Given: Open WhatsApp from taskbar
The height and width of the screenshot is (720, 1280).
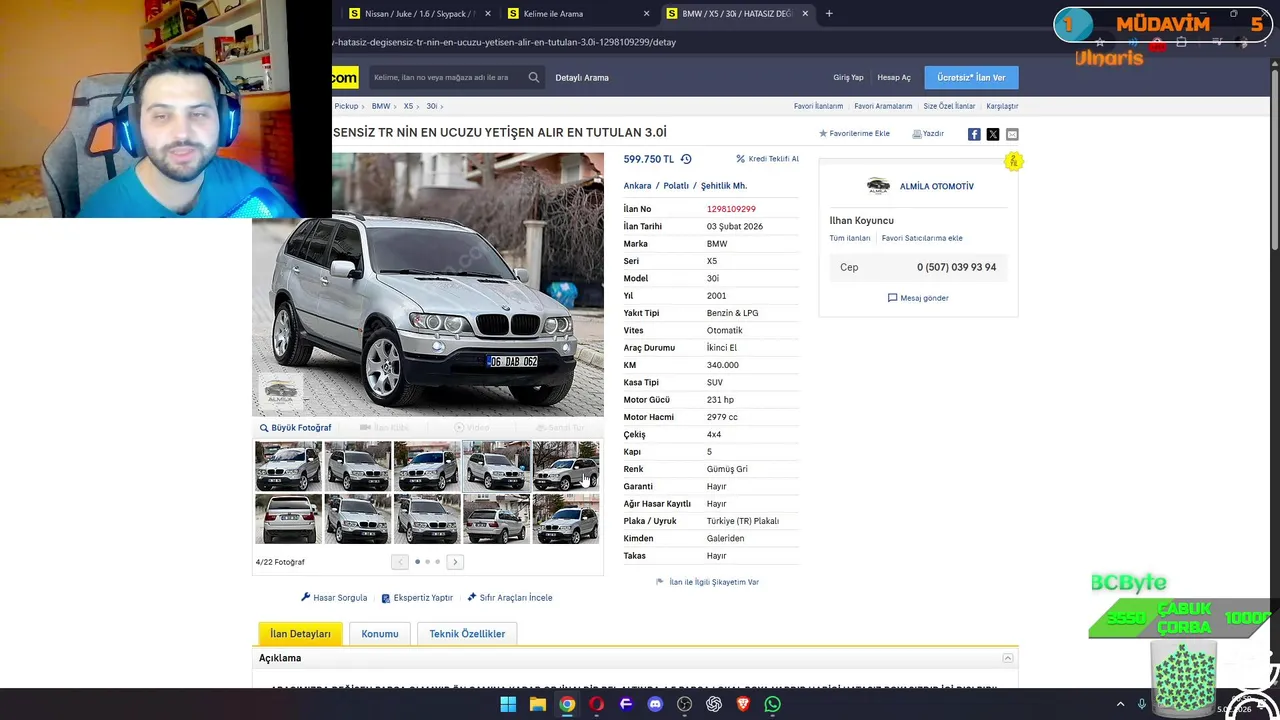Looking at the screenshot, I should coord(772,704).
